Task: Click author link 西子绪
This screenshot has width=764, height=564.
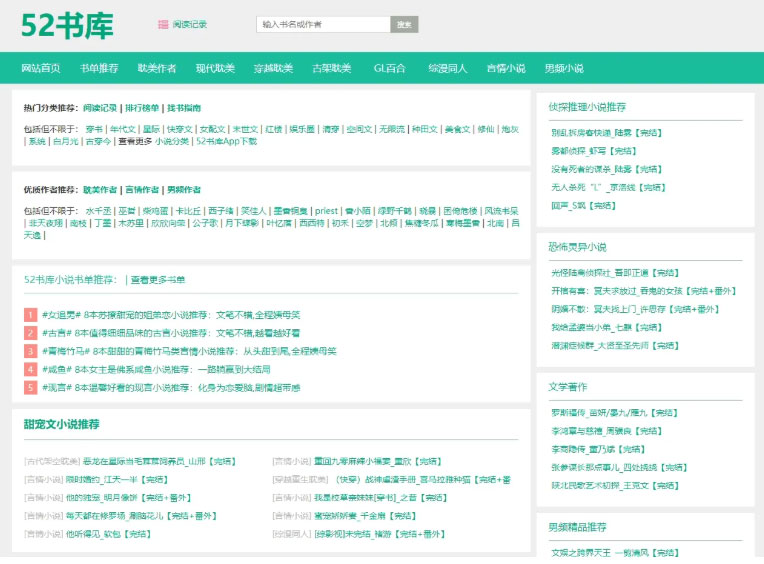Action: [221, 211]
